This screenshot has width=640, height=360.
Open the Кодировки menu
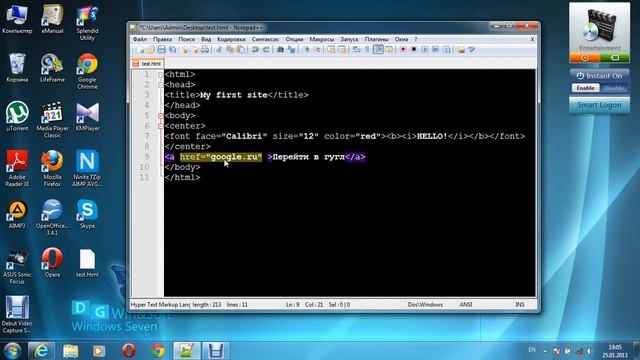point(231,39)
